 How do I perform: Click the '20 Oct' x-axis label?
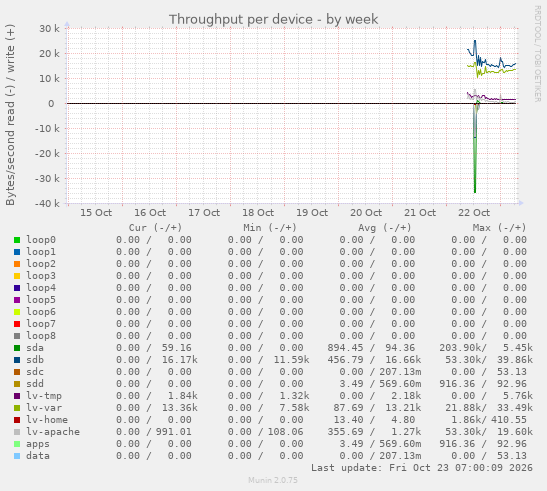tap(366, 213)
